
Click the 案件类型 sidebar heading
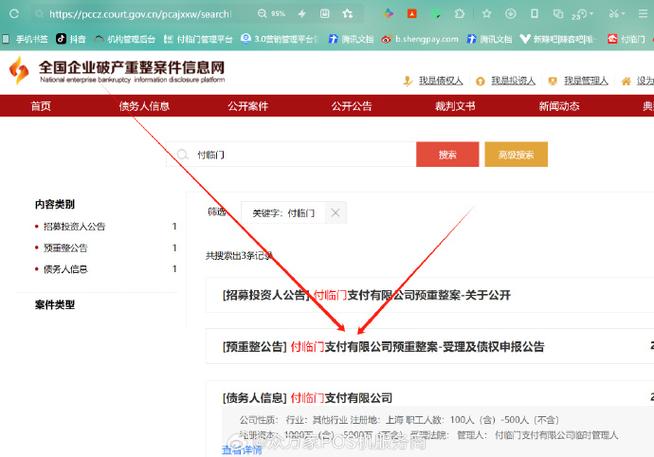click(x=55, y=305)
